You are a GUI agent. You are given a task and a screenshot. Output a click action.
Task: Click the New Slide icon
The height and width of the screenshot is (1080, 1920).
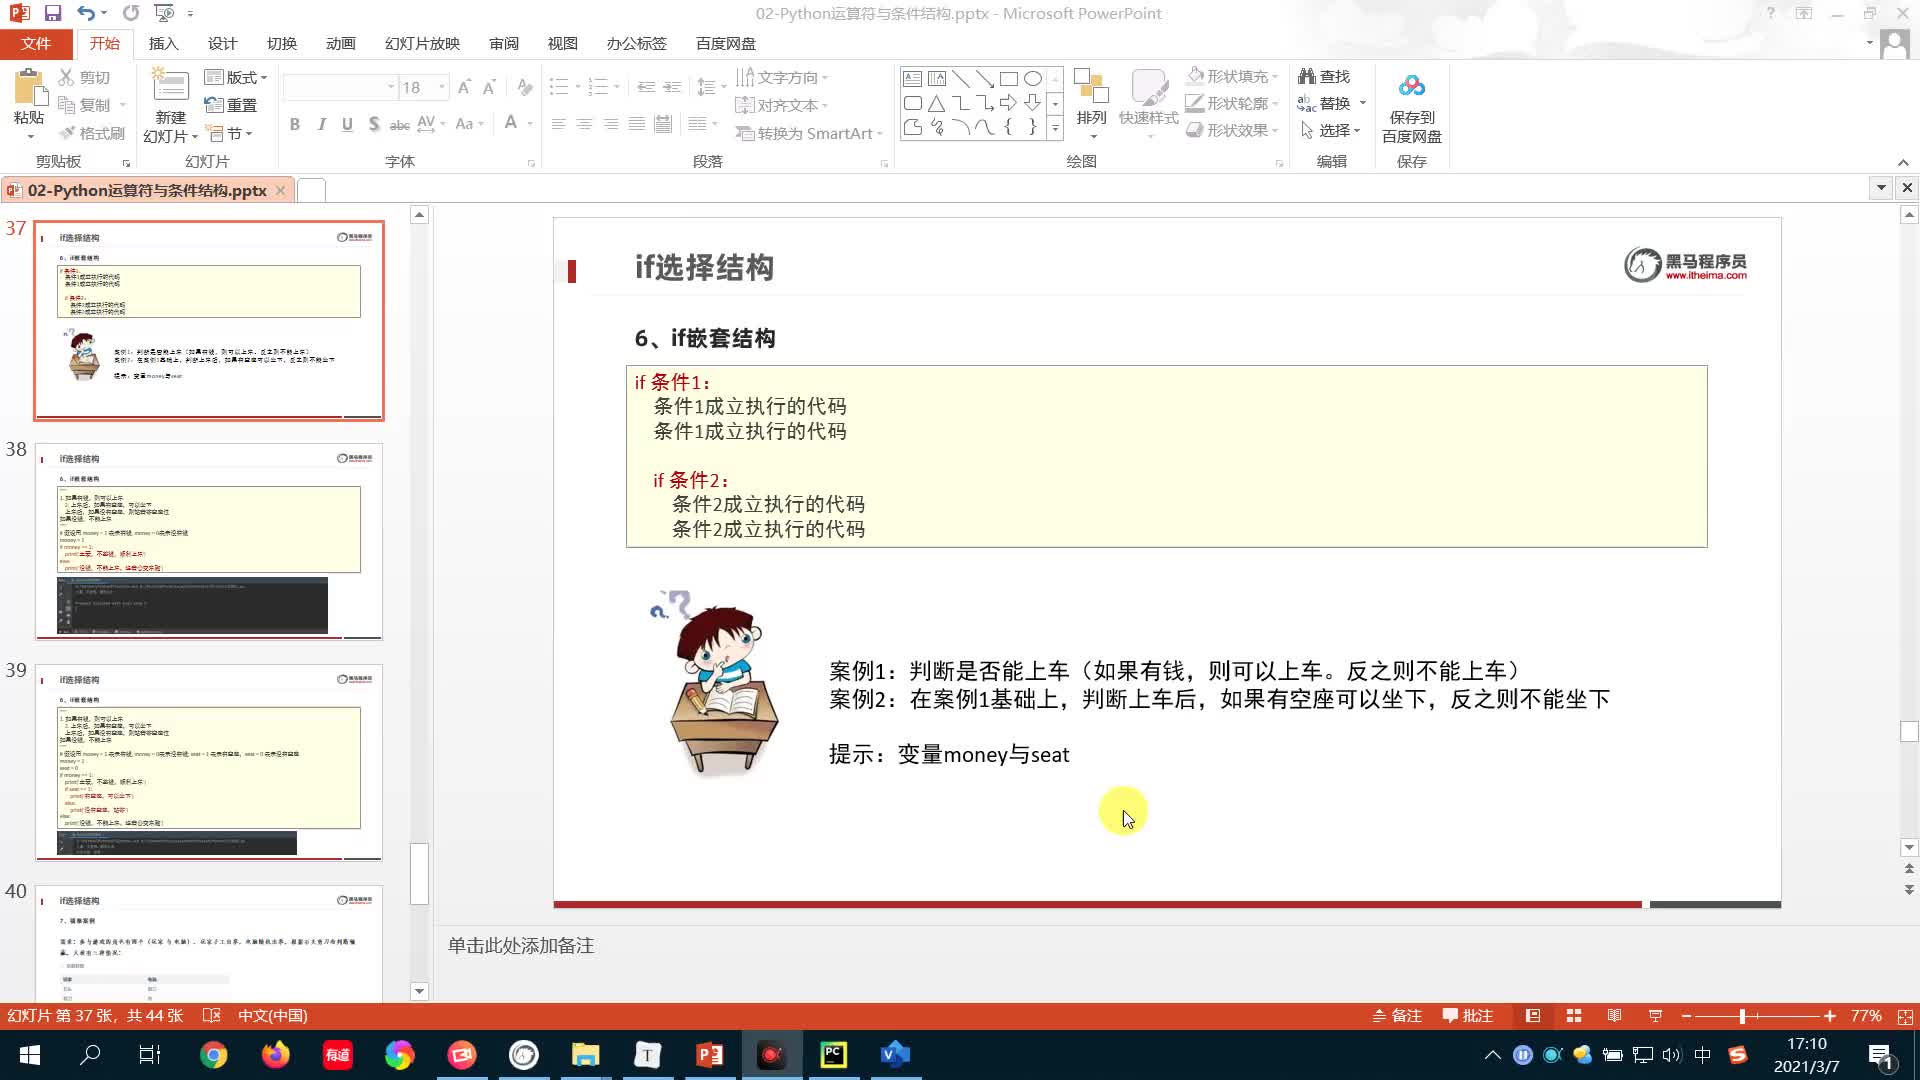[170, 86]
